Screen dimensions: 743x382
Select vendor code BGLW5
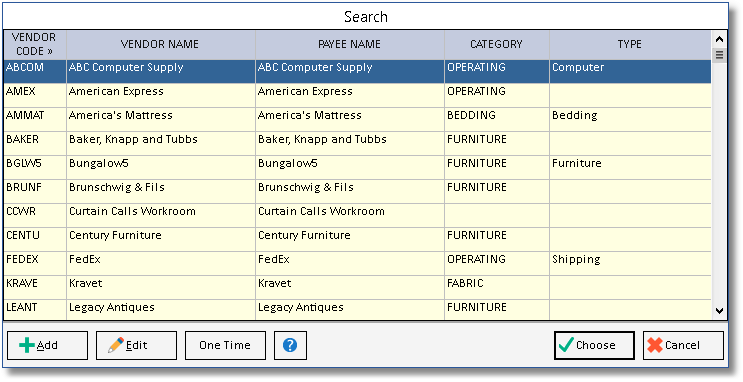coord(24,163)
